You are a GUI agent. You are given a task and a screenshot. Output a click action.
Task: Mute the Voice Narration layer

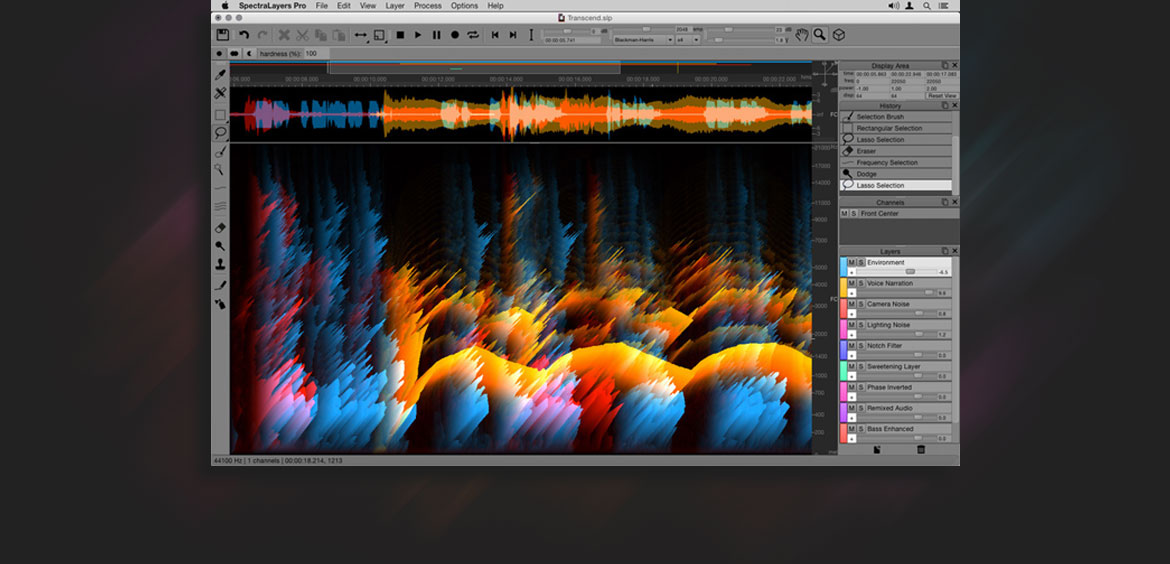pos(852,283)
